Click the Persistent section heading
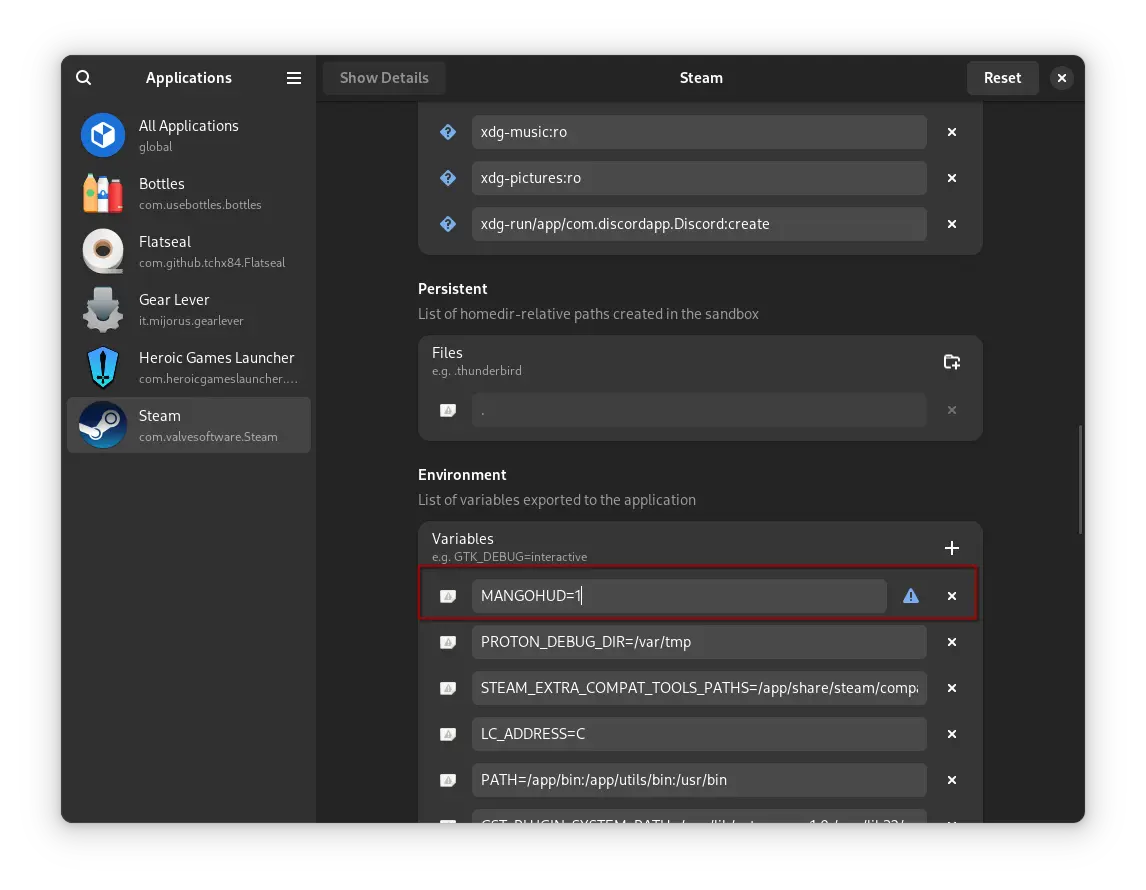1146x890 pixels. [x=452, y=289]
